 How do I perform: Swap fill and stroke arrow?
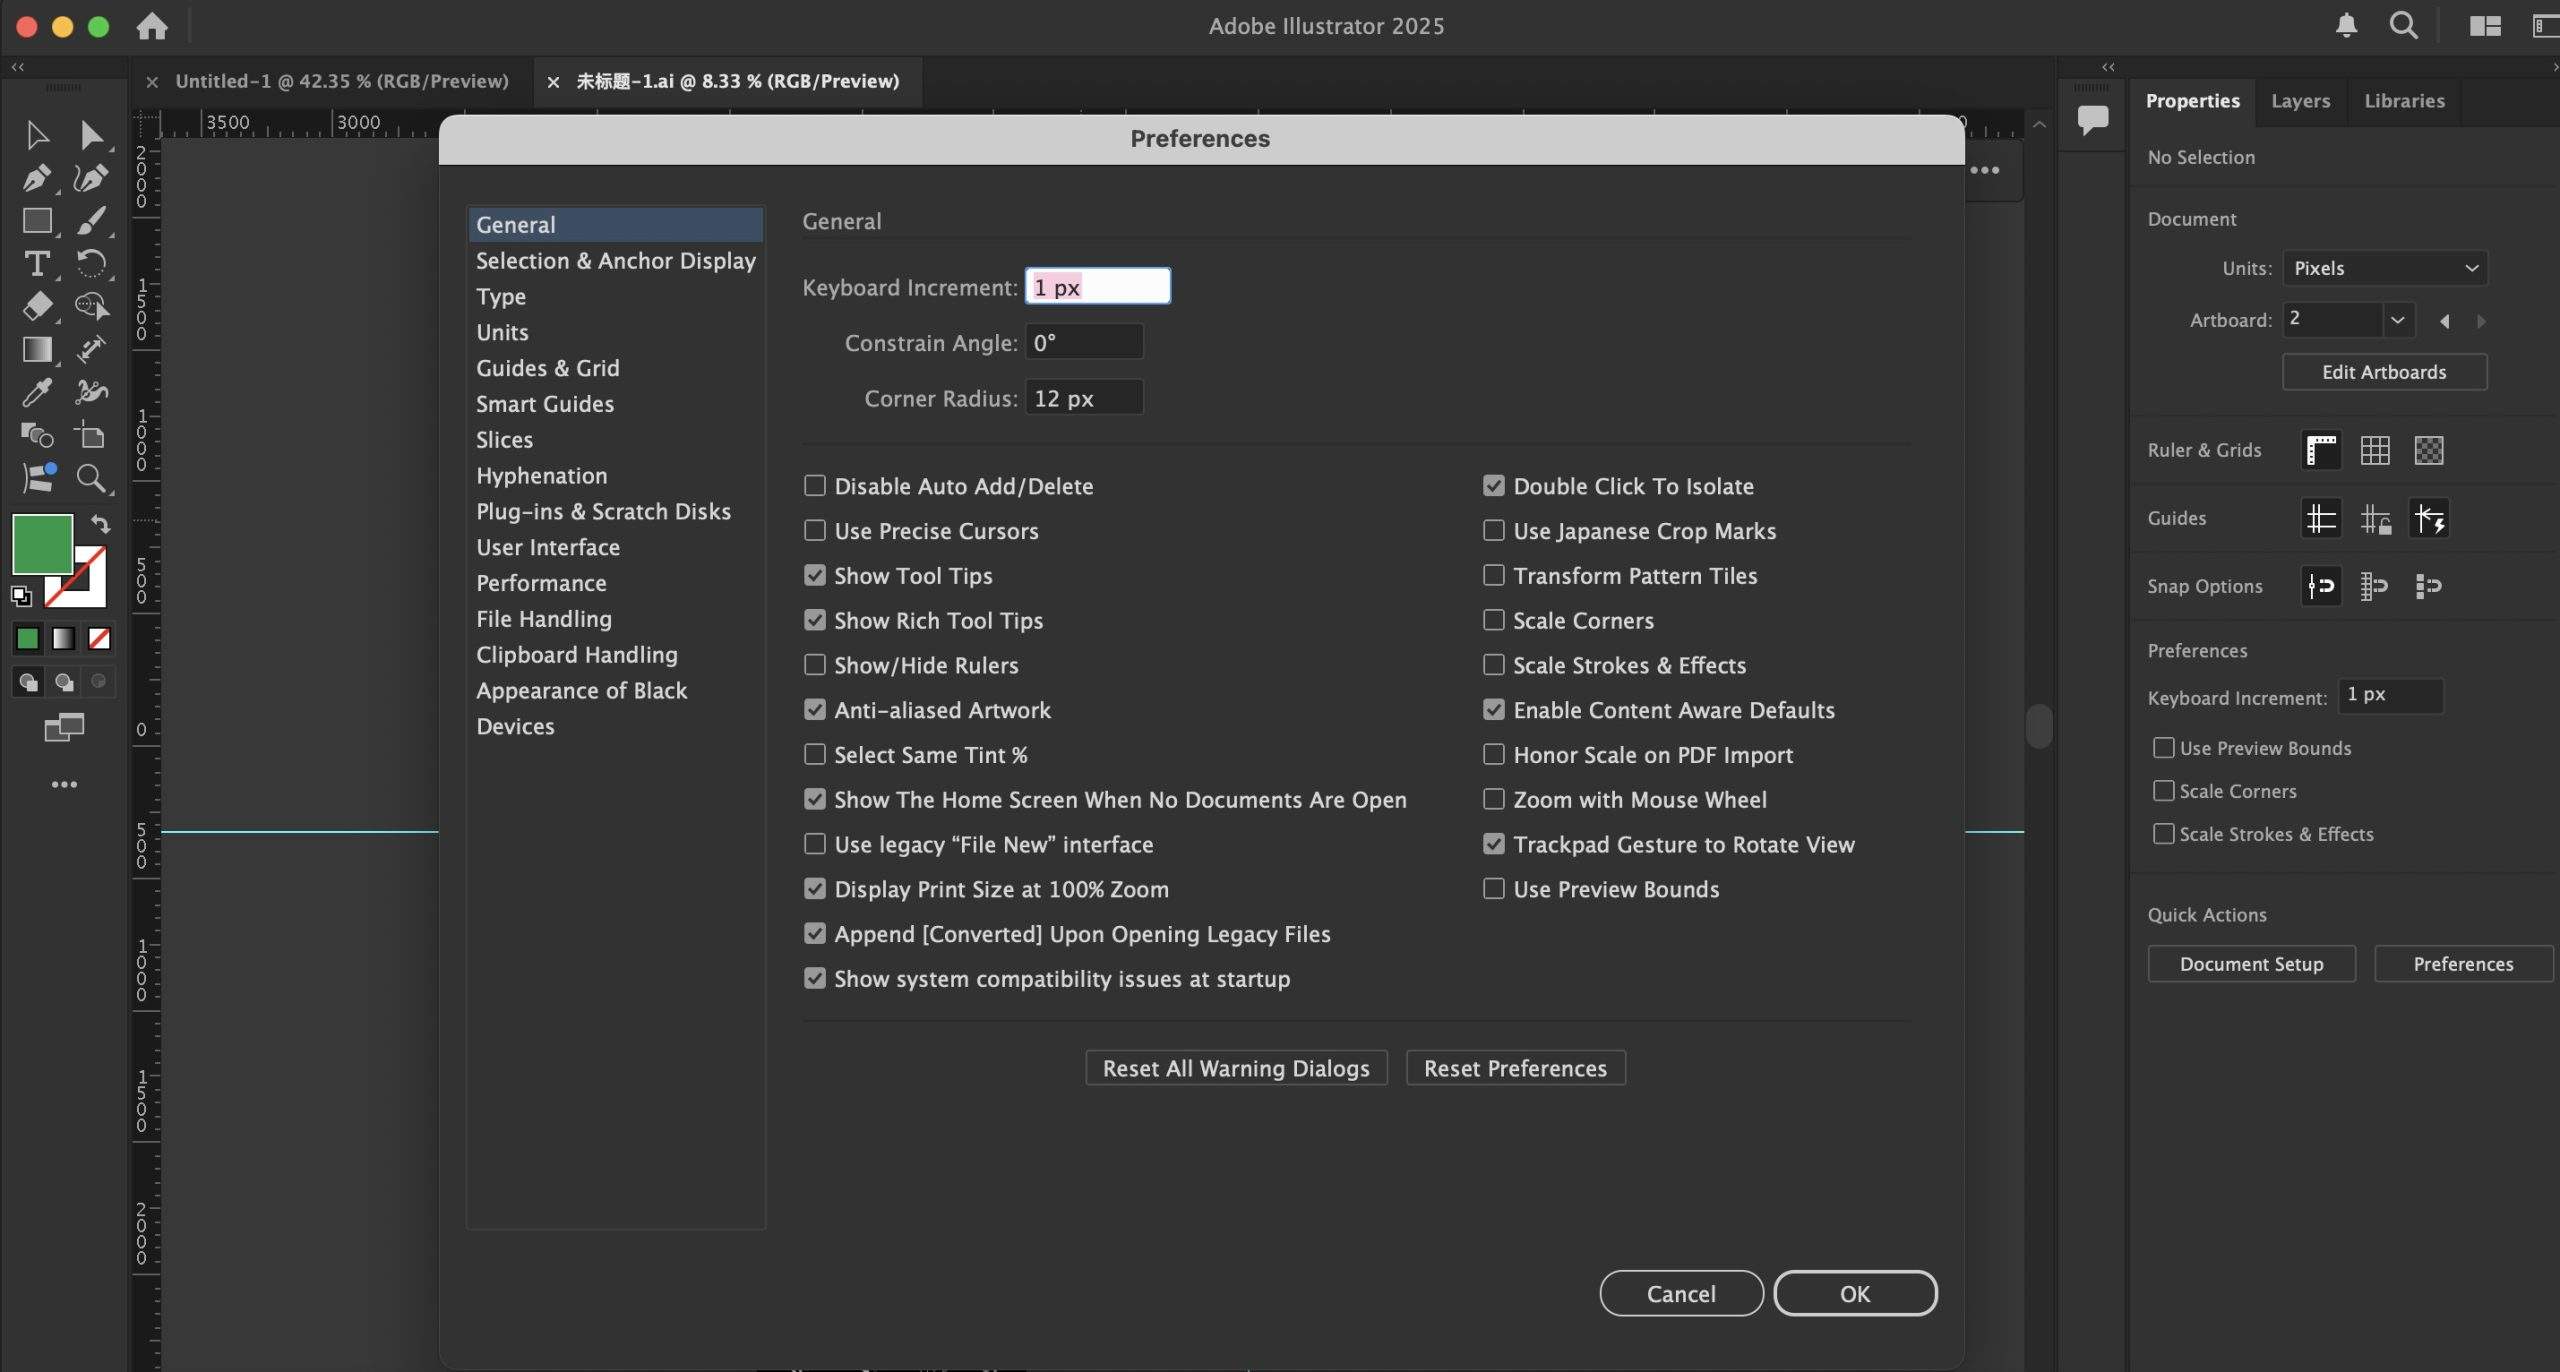pos(100,524)
